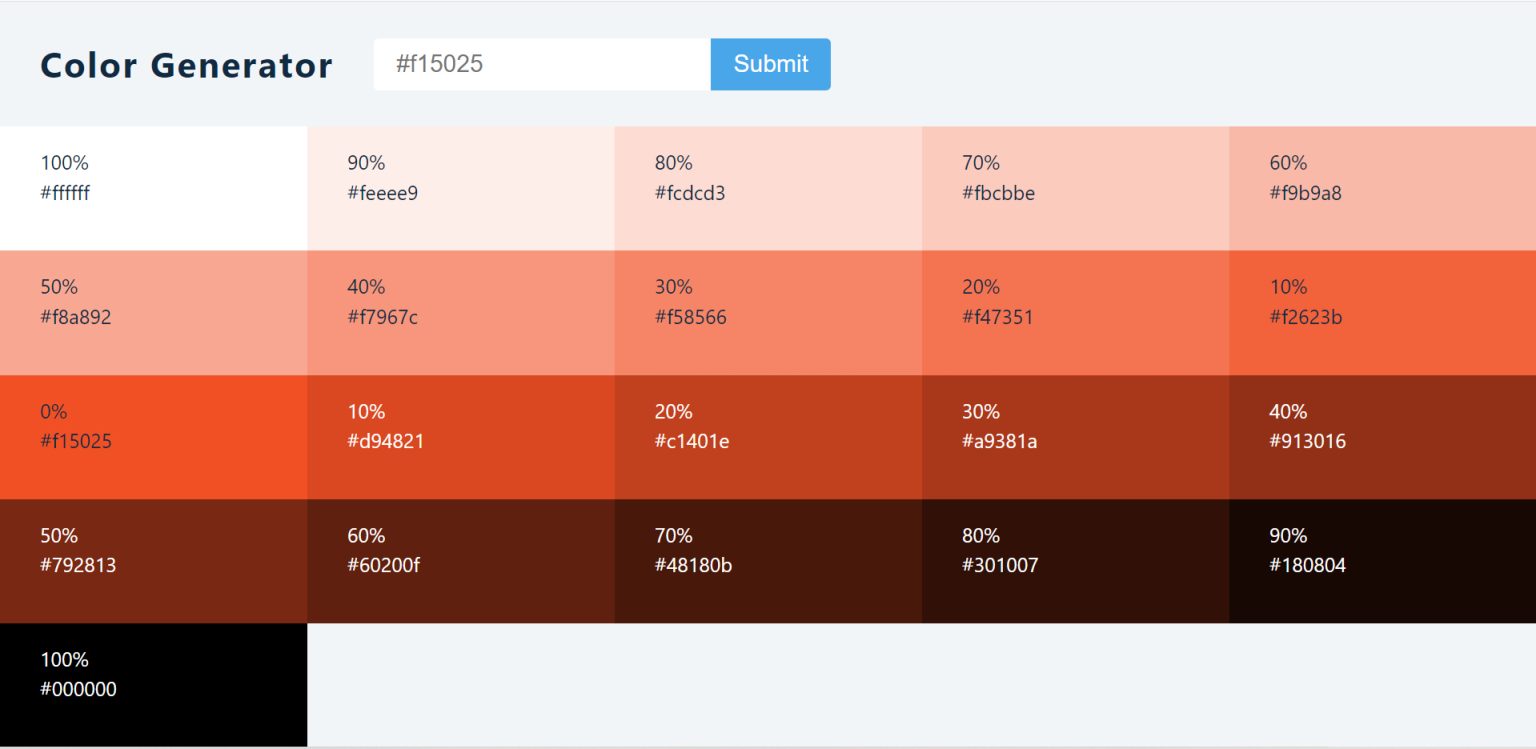Click the 70% light swatch #fbcbbe

pyautogui.click(x=1075, y=186)
